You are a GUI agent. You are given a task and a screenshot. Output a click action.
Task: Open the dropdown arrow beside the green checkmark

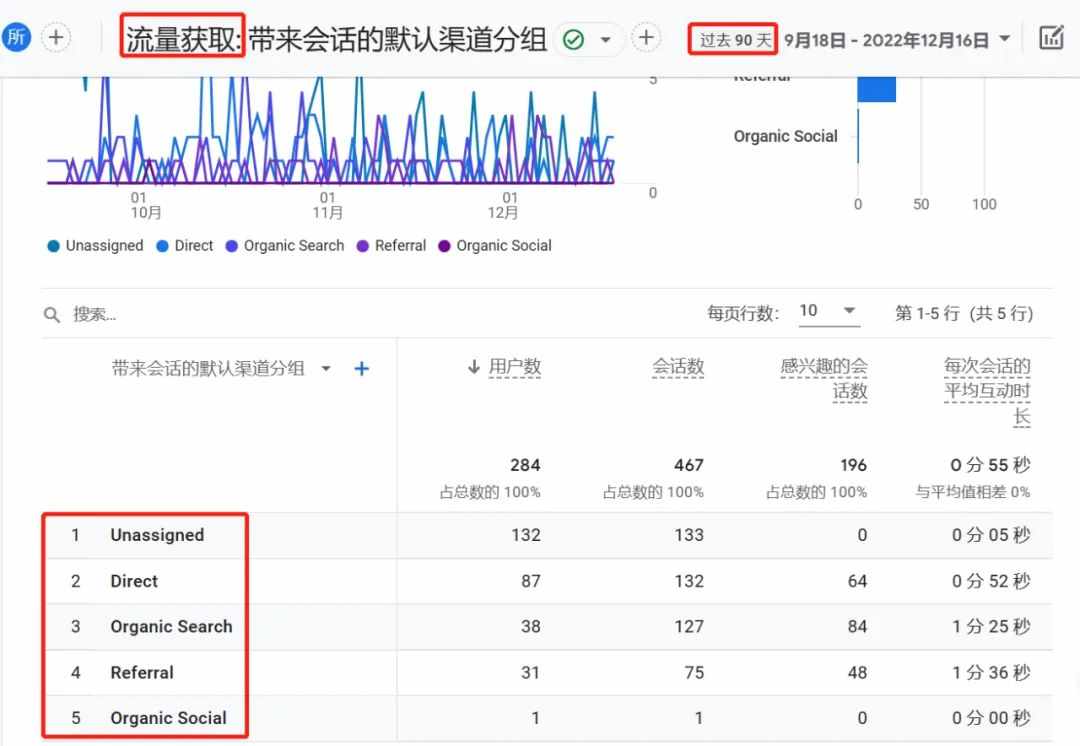tap(605, 40)
